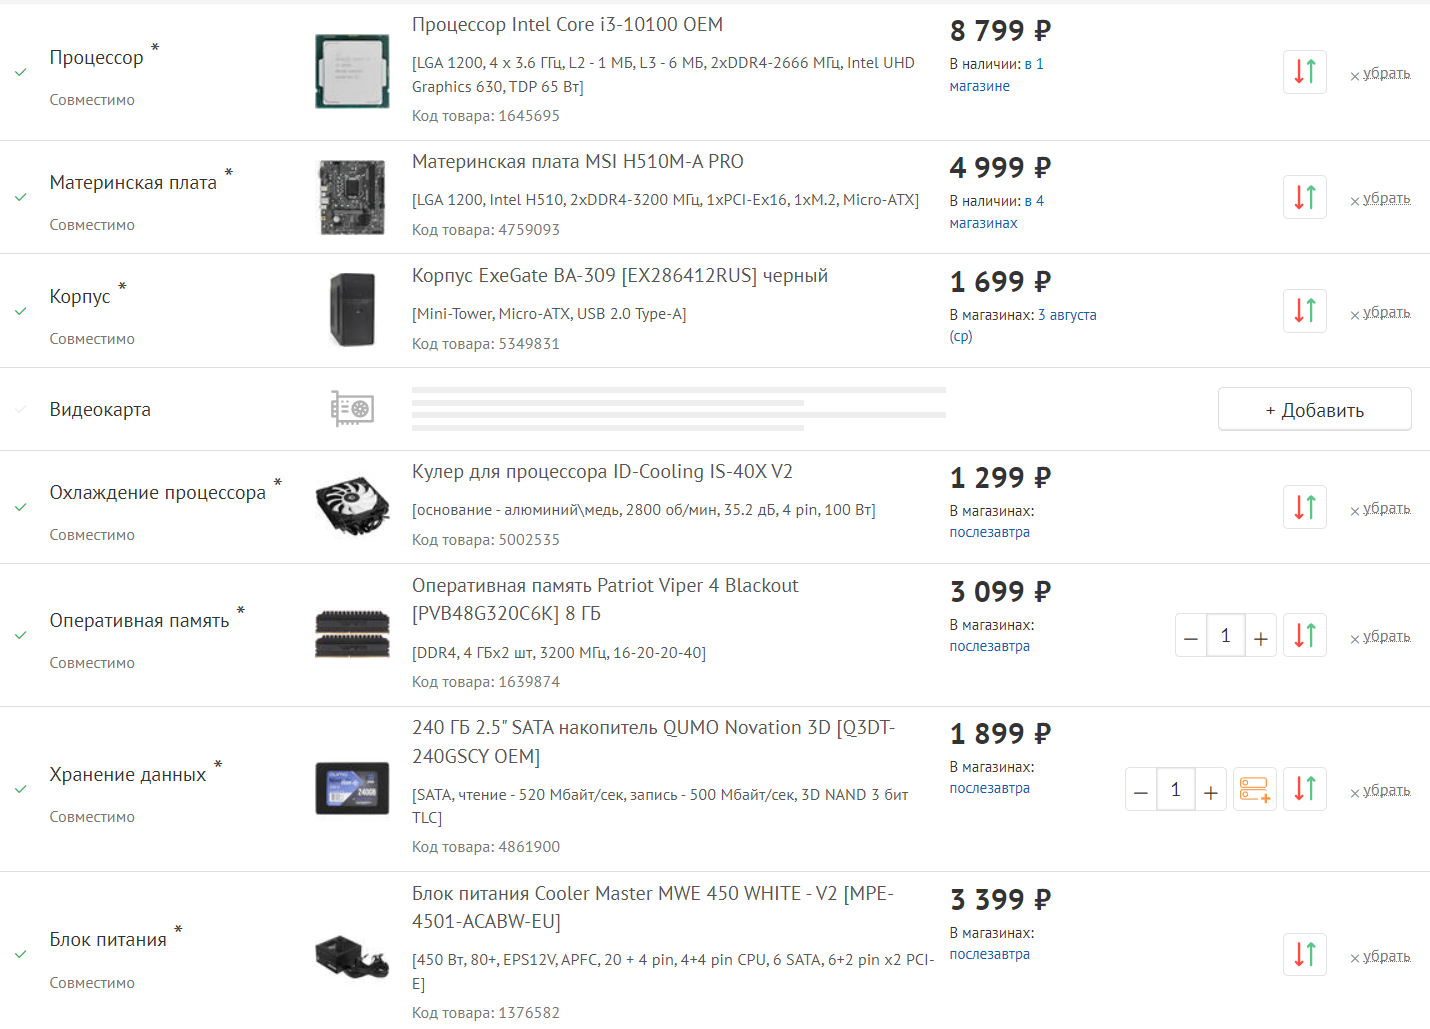Click the replace arrows icon for the CPU cooler
The height and width of the screenshot is (1029, 1430).
(1305, 507)
